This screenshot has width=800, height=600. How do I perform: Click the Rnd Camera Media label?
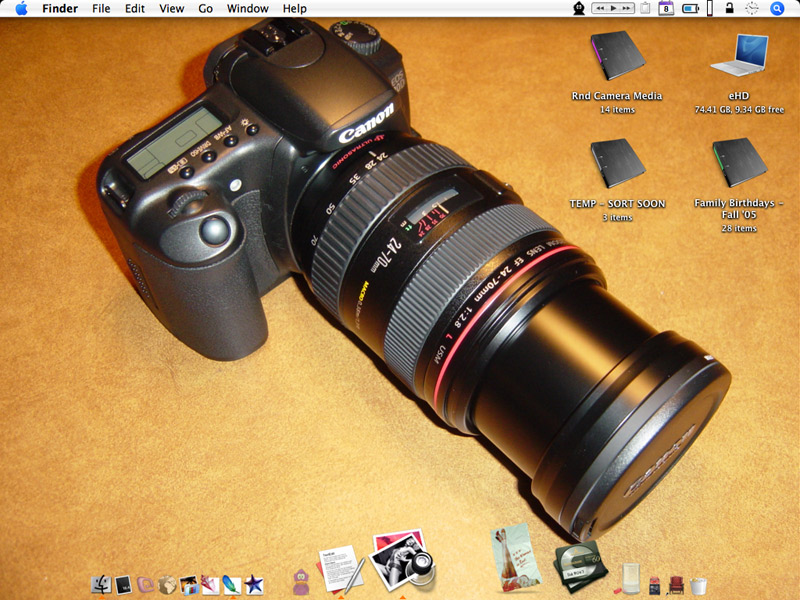coord(617,96)
